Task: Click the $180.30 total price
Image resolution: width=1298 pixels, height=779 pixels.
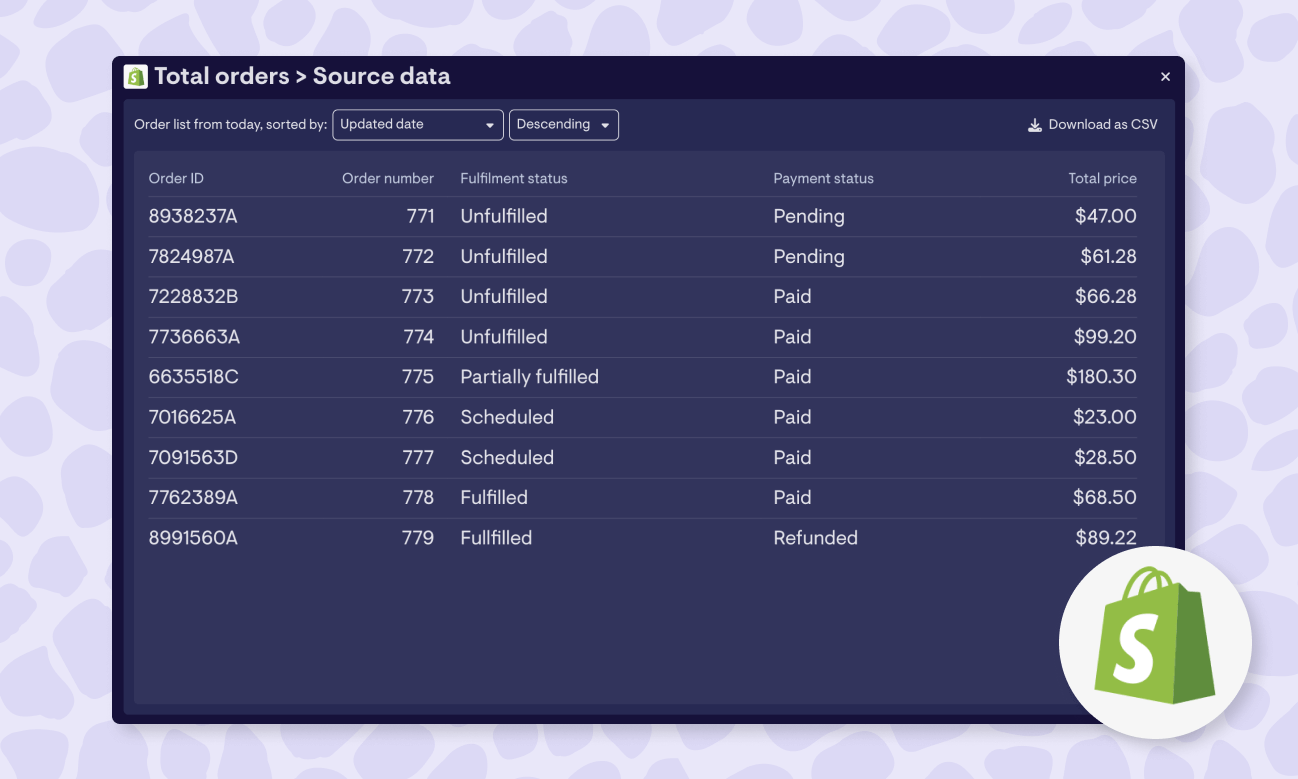Action: pyautogui.click(x=1101, y=377)
